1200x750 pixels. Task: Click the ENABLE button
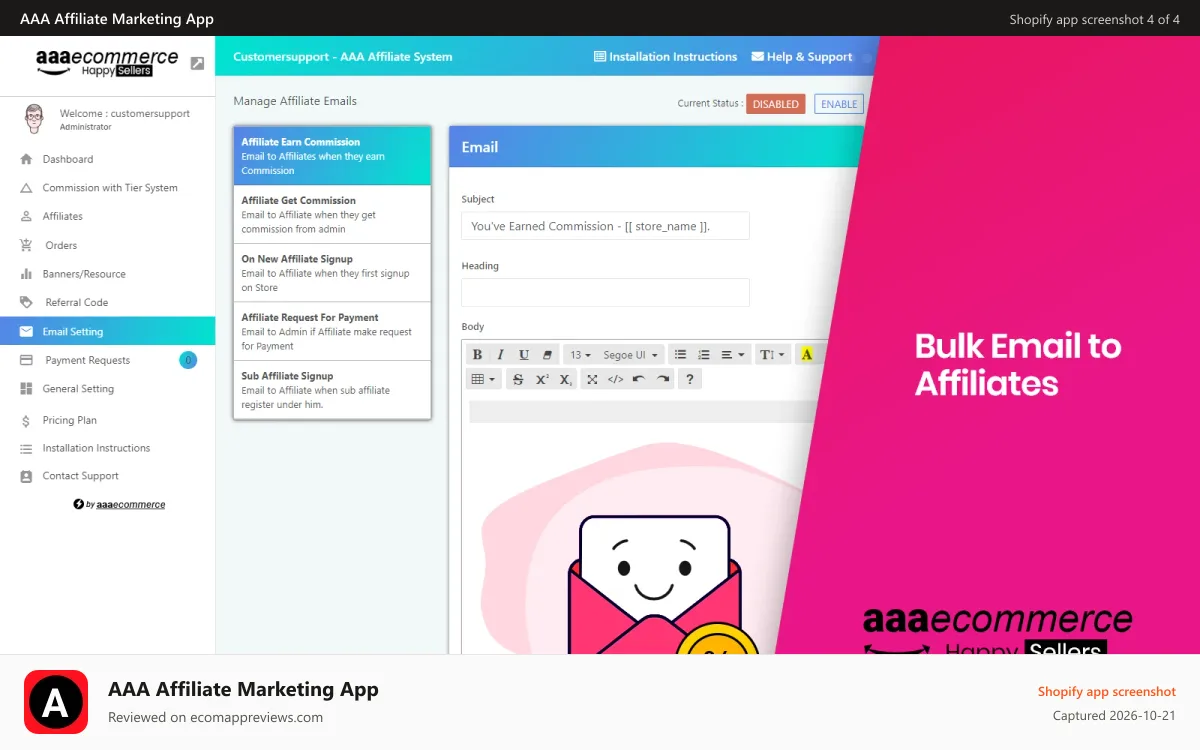pos(839,104)
